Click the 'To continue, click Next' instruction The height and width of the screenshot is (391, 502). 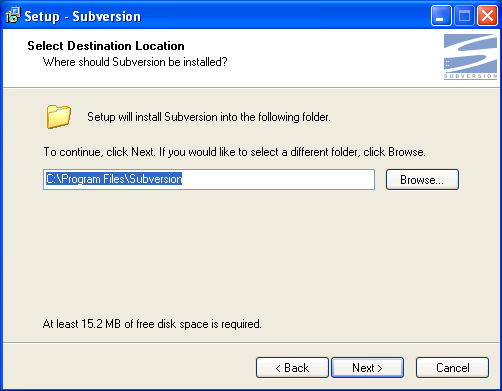coord(234,152)
